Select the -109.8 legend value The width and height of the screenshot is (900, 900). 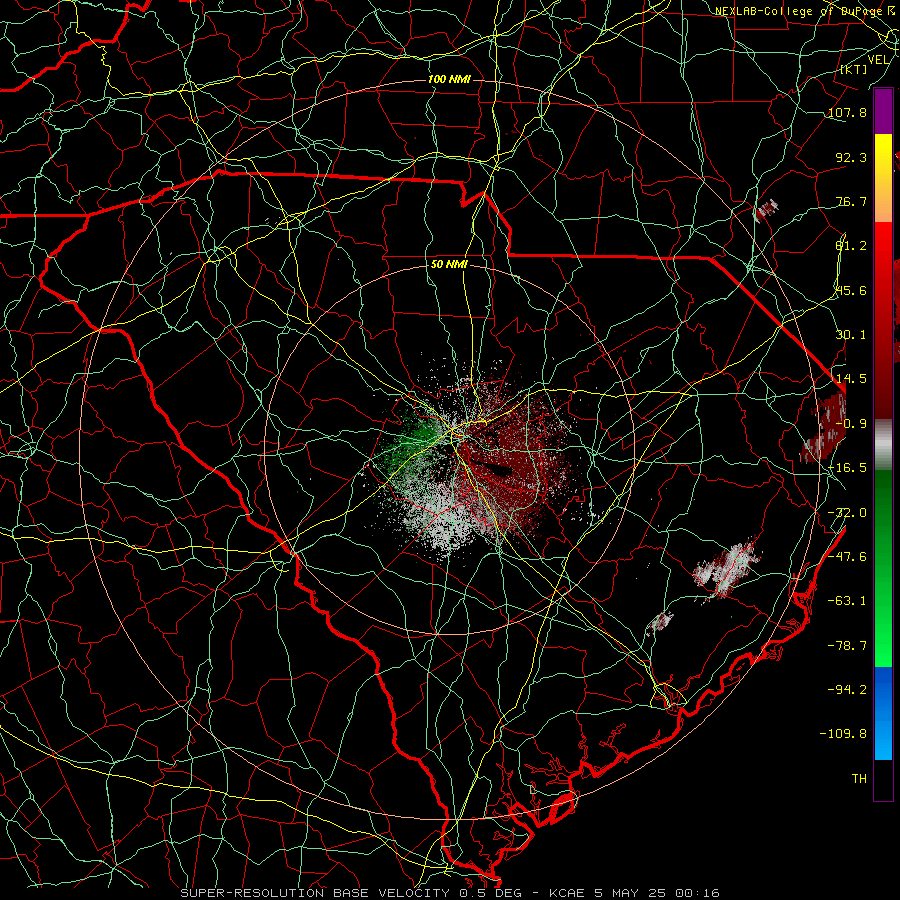pos(843,734)
